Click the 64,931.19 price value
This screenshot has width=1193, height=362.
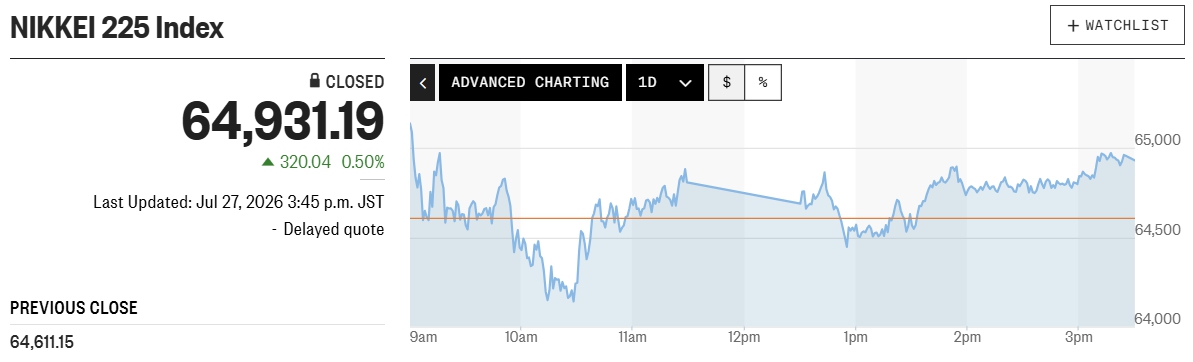[283, 122]
